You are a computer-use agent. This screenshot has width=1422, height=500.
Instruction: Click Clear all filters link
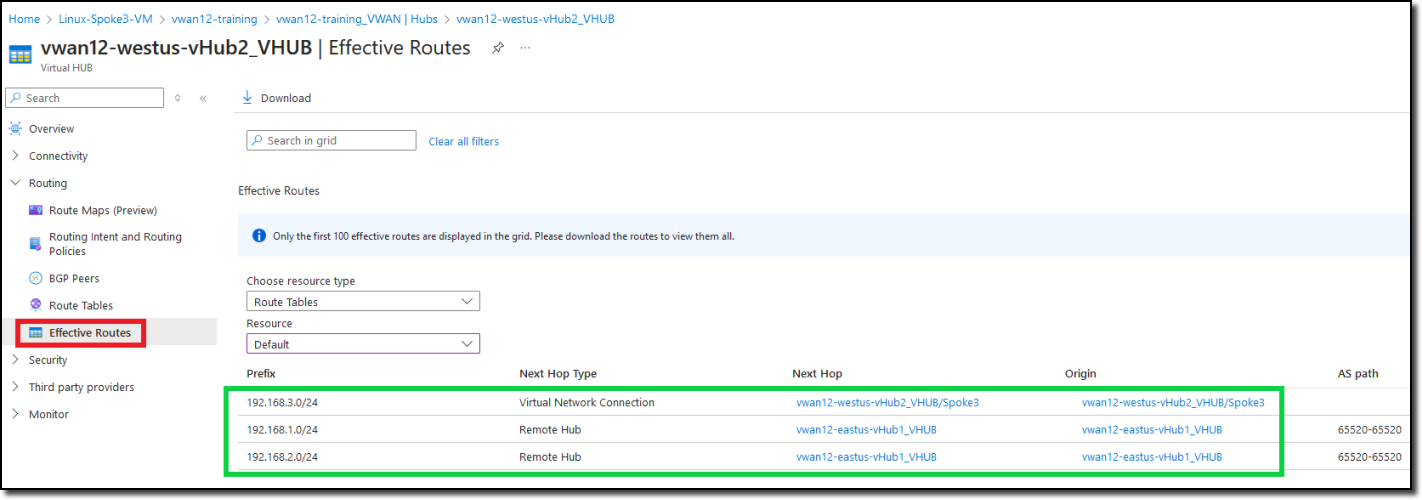[x=463, y=141]
